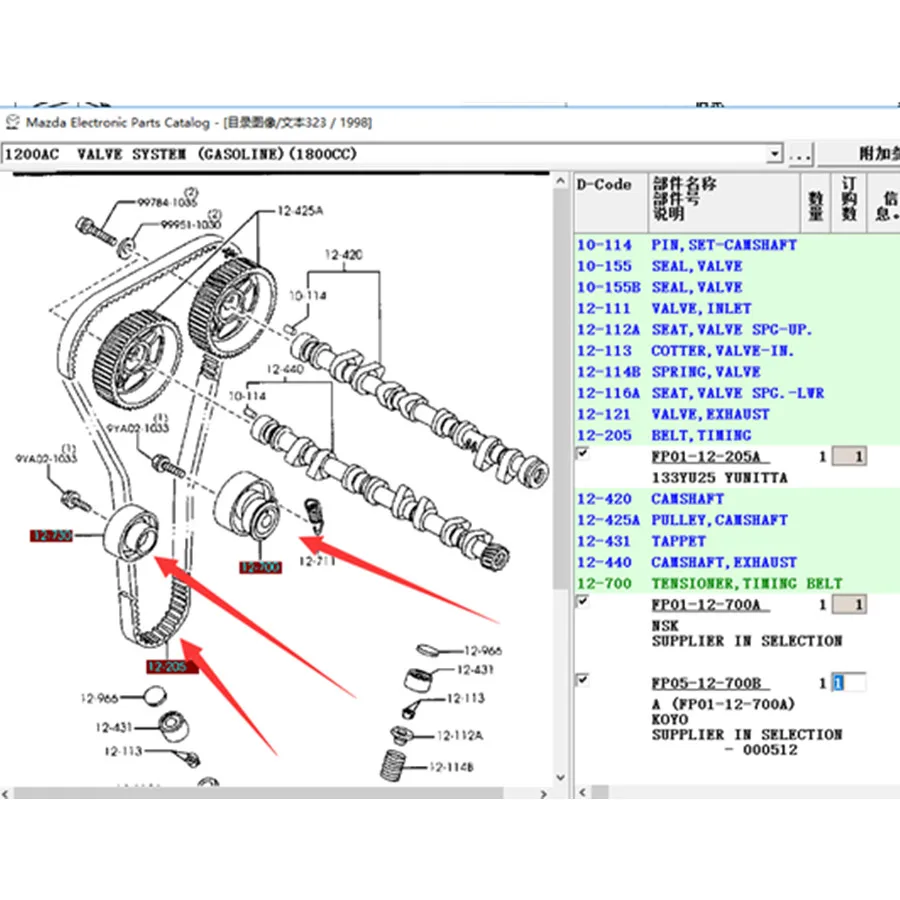
Task: Click the ellipsis browse button
Action: tap(800, 155)
